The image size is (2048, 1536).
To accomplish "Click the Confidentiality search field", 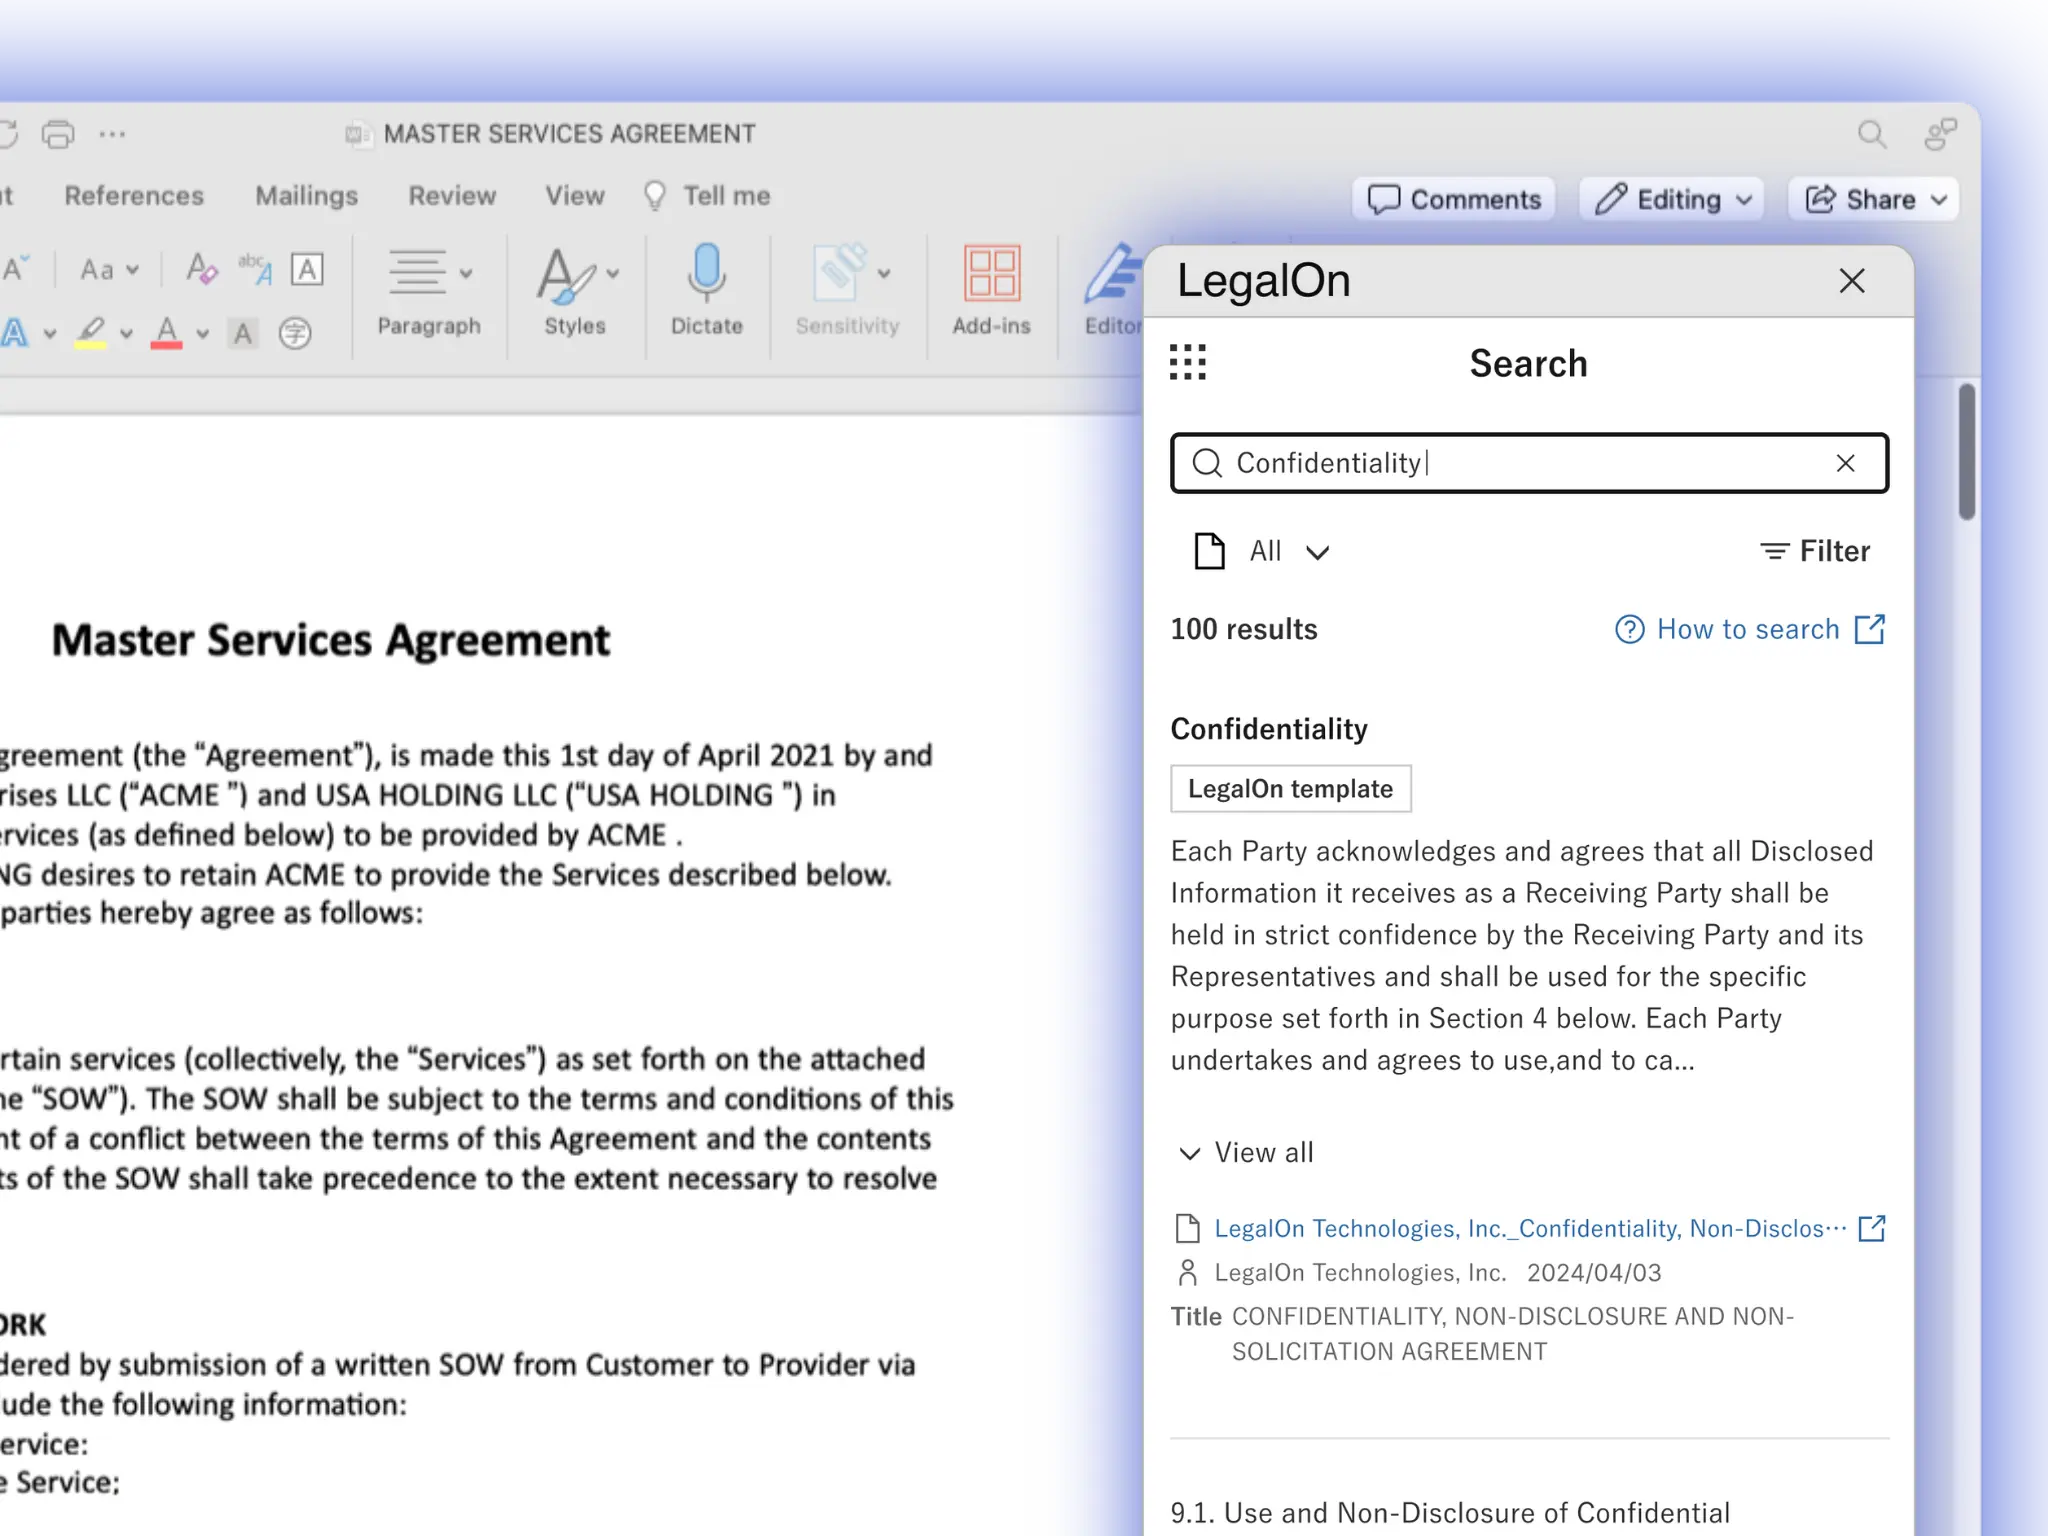I will coord(1529,463).
